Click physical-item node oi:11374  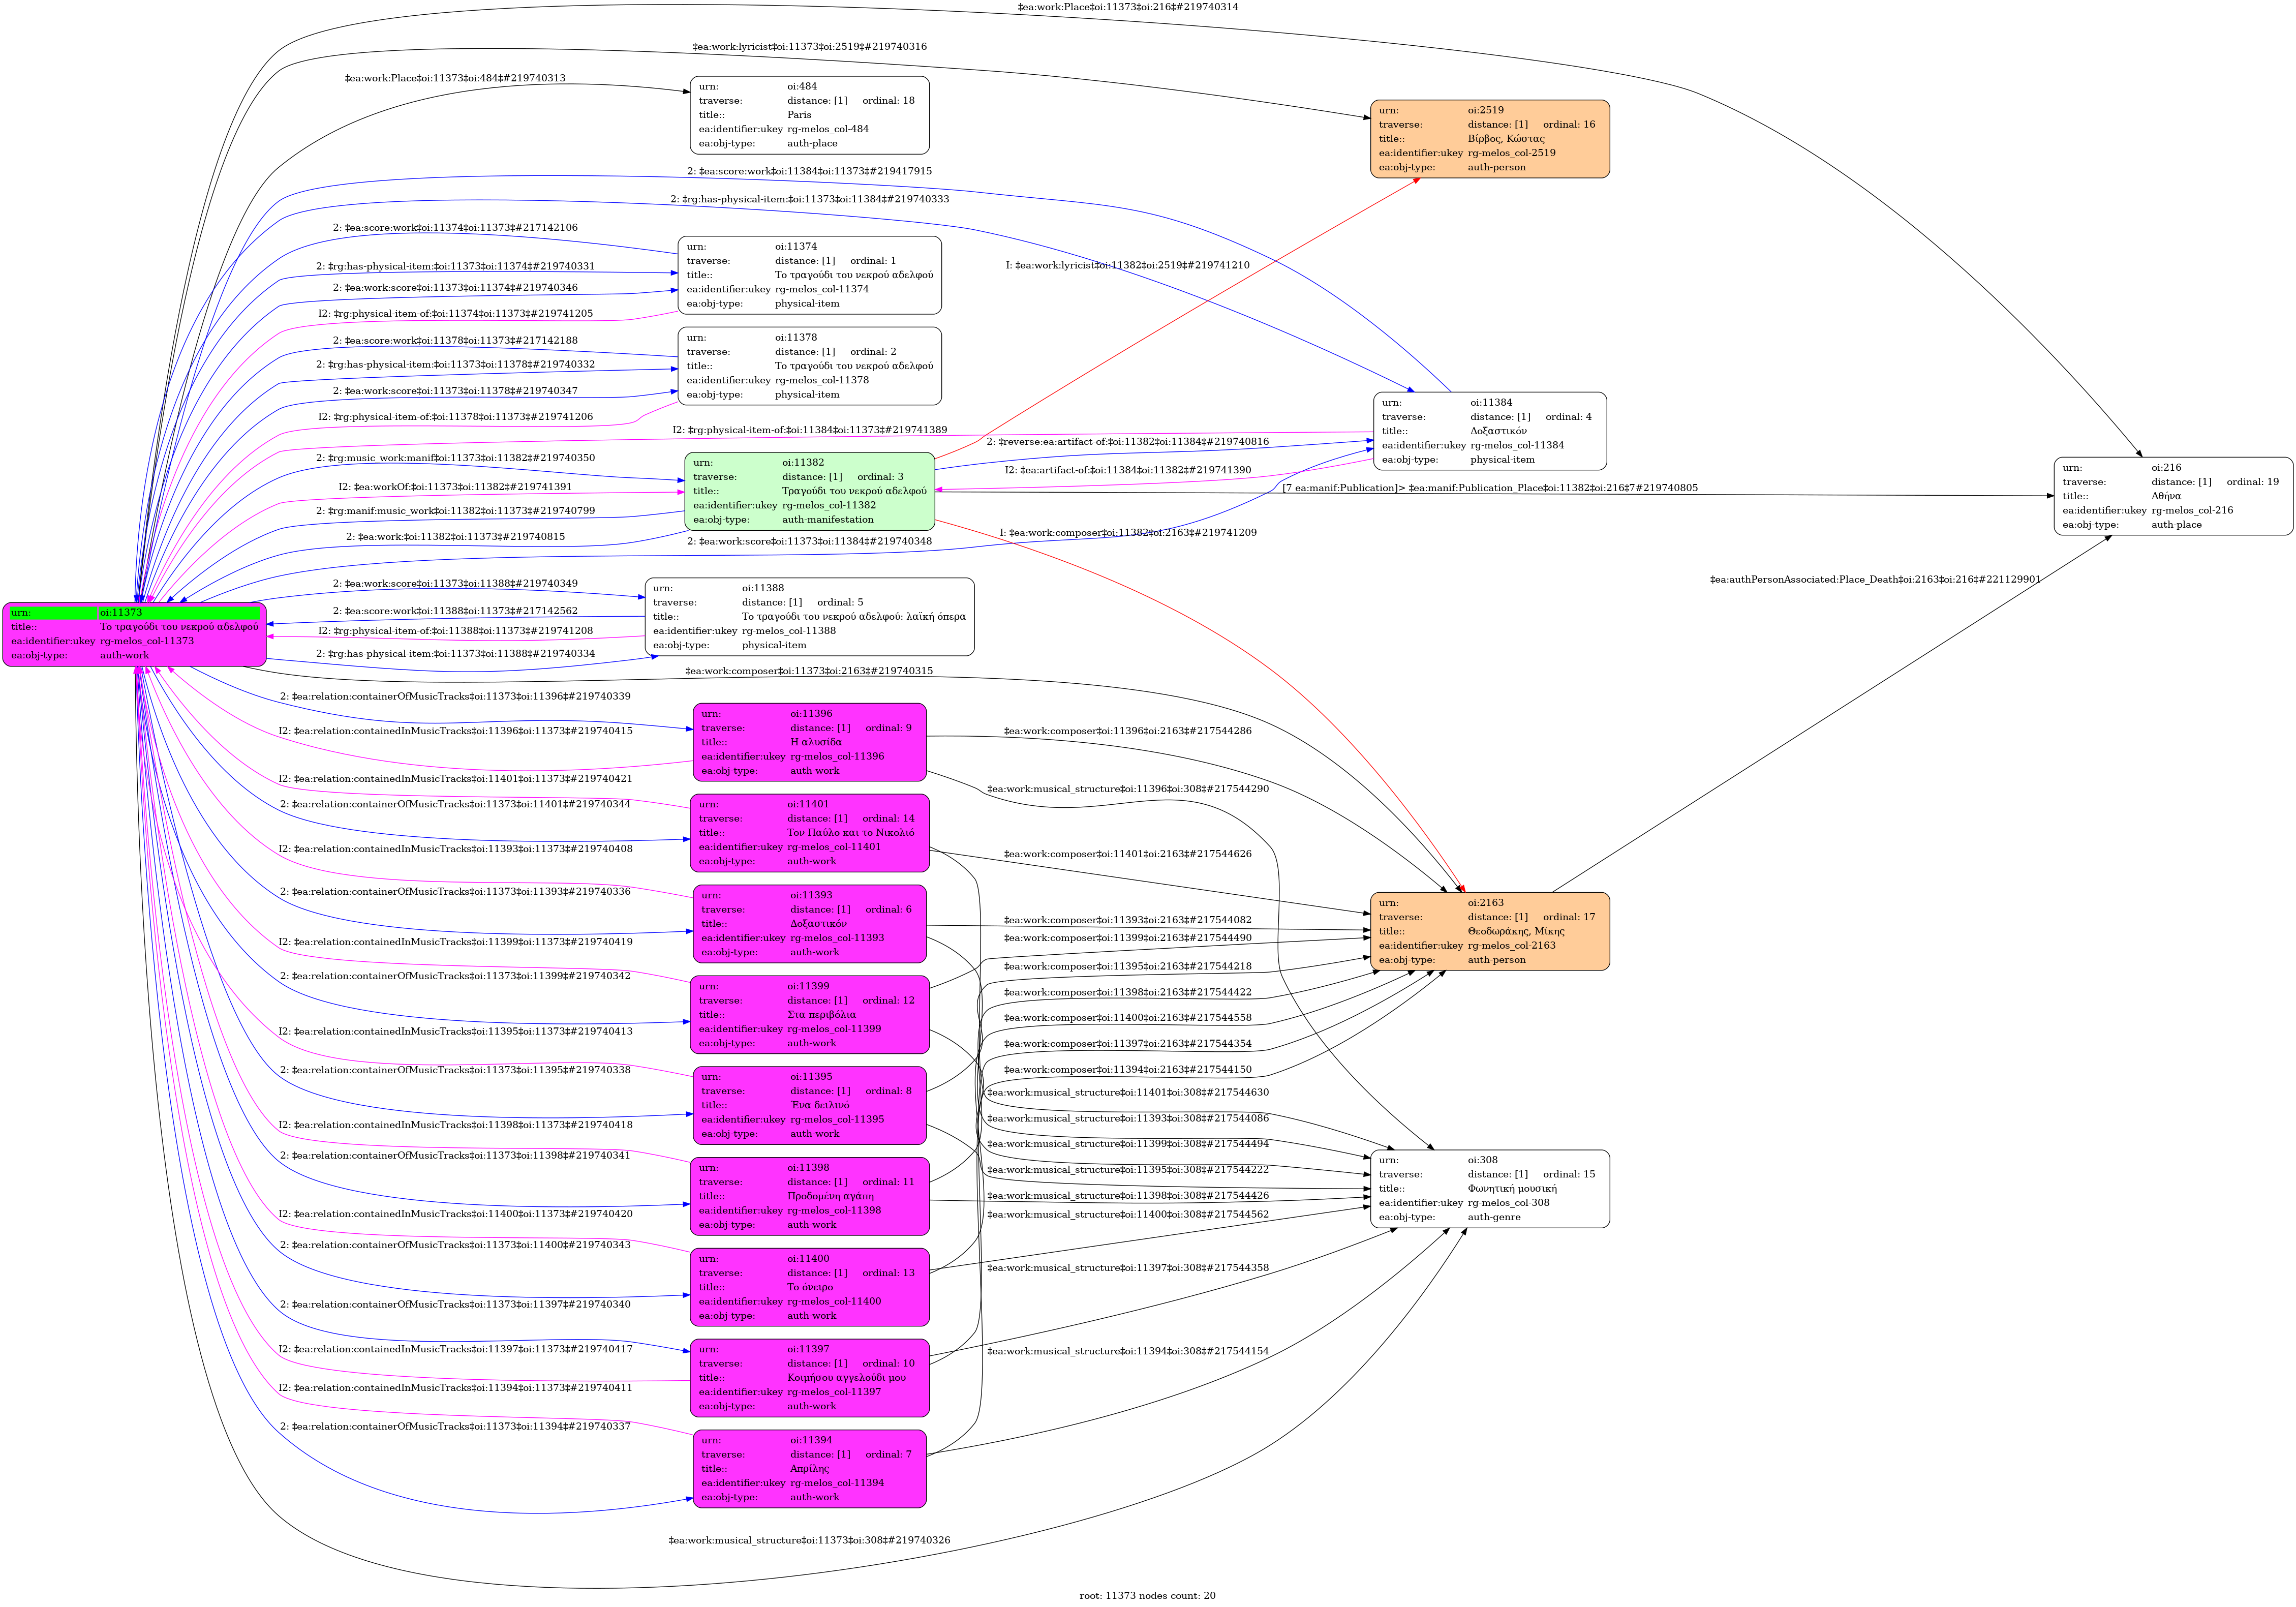tap(809, 275)
